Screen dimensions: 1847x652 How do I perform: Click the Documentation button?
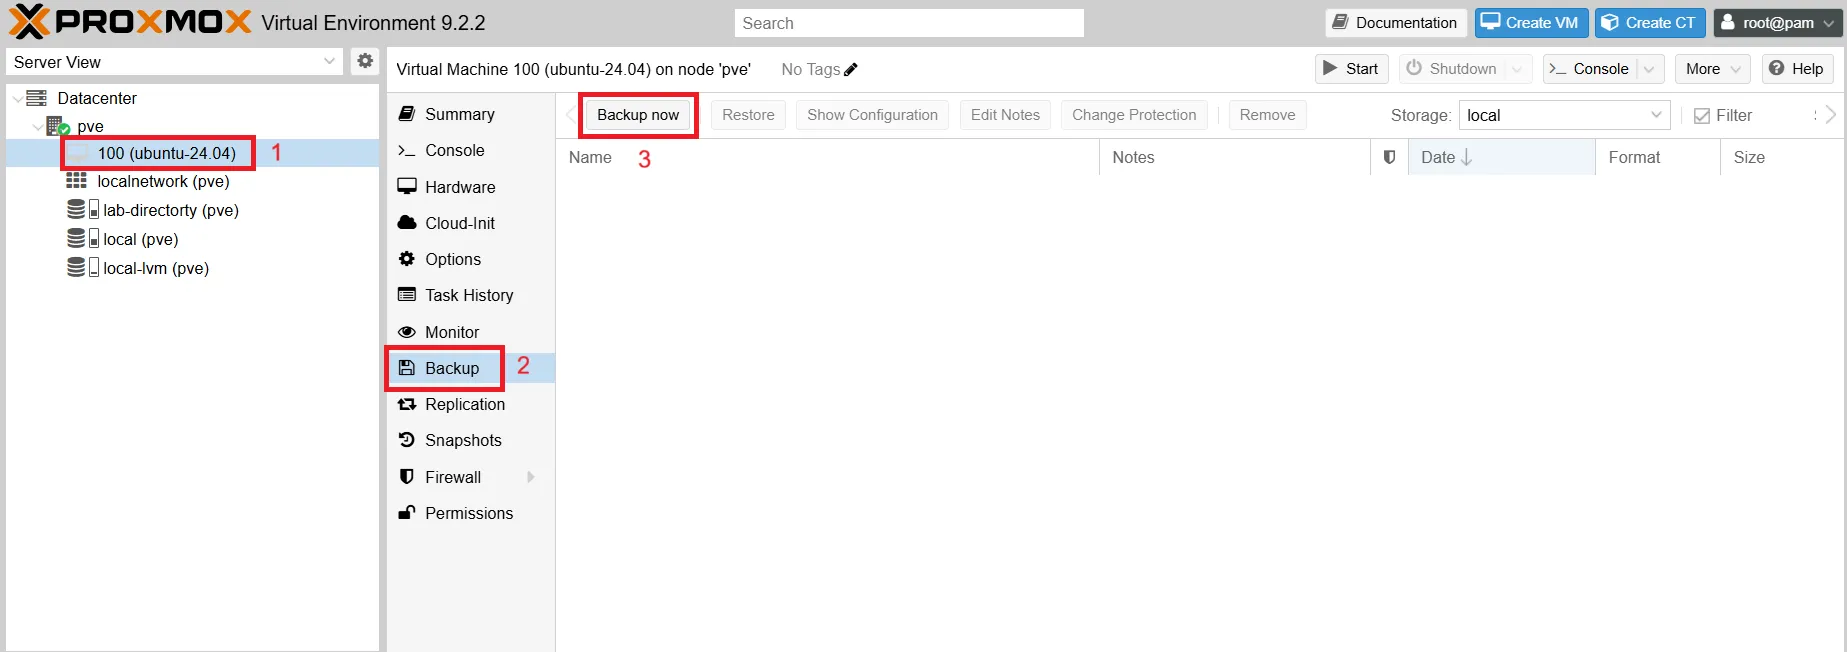coord(1396,22)
